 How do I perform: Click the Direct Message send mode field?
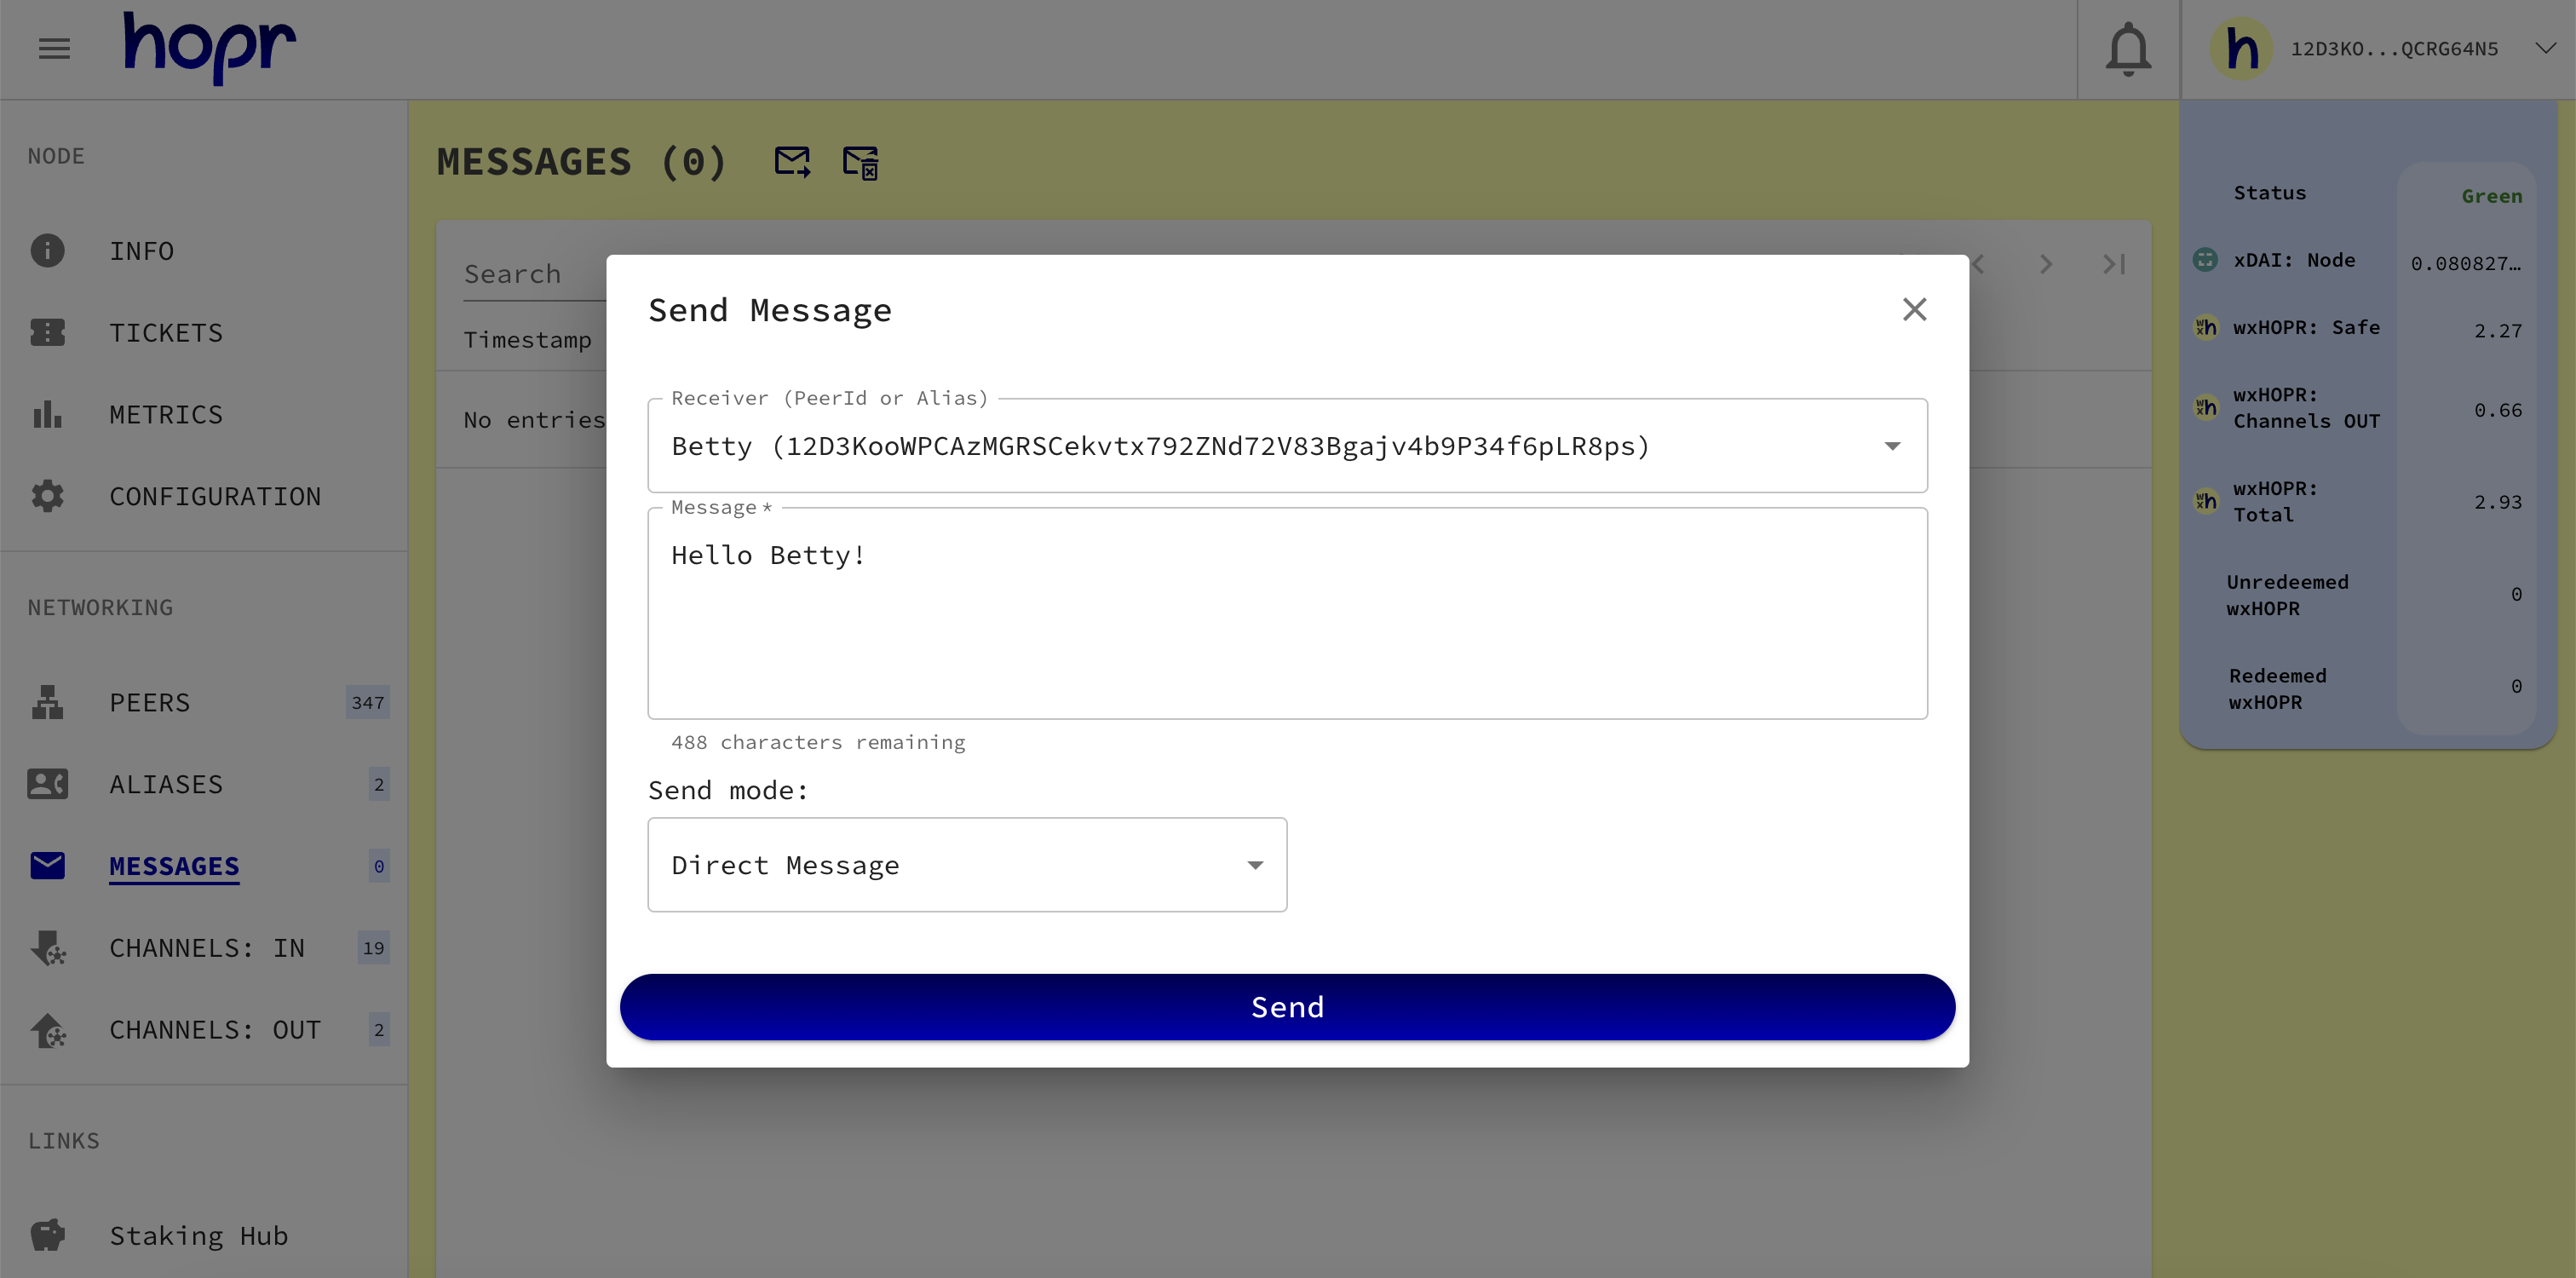967,865
